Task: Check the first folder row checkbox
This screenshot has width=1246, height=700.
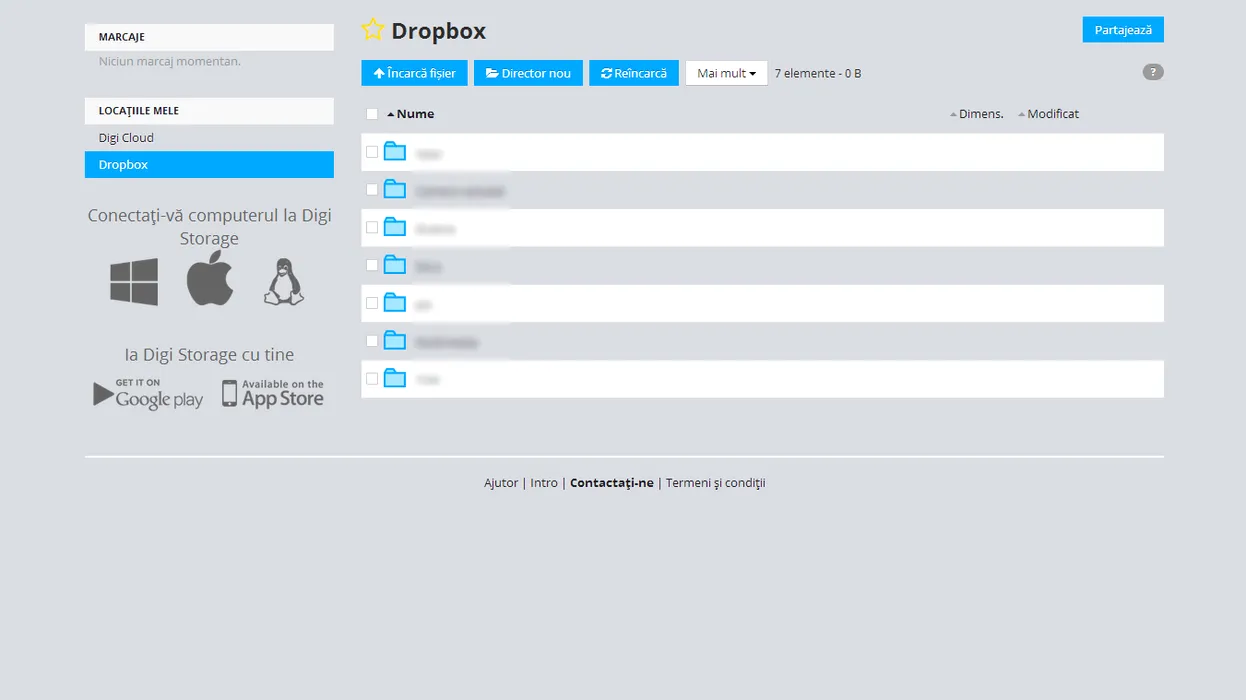Action: pyautogui.click(x=372, y=152)
